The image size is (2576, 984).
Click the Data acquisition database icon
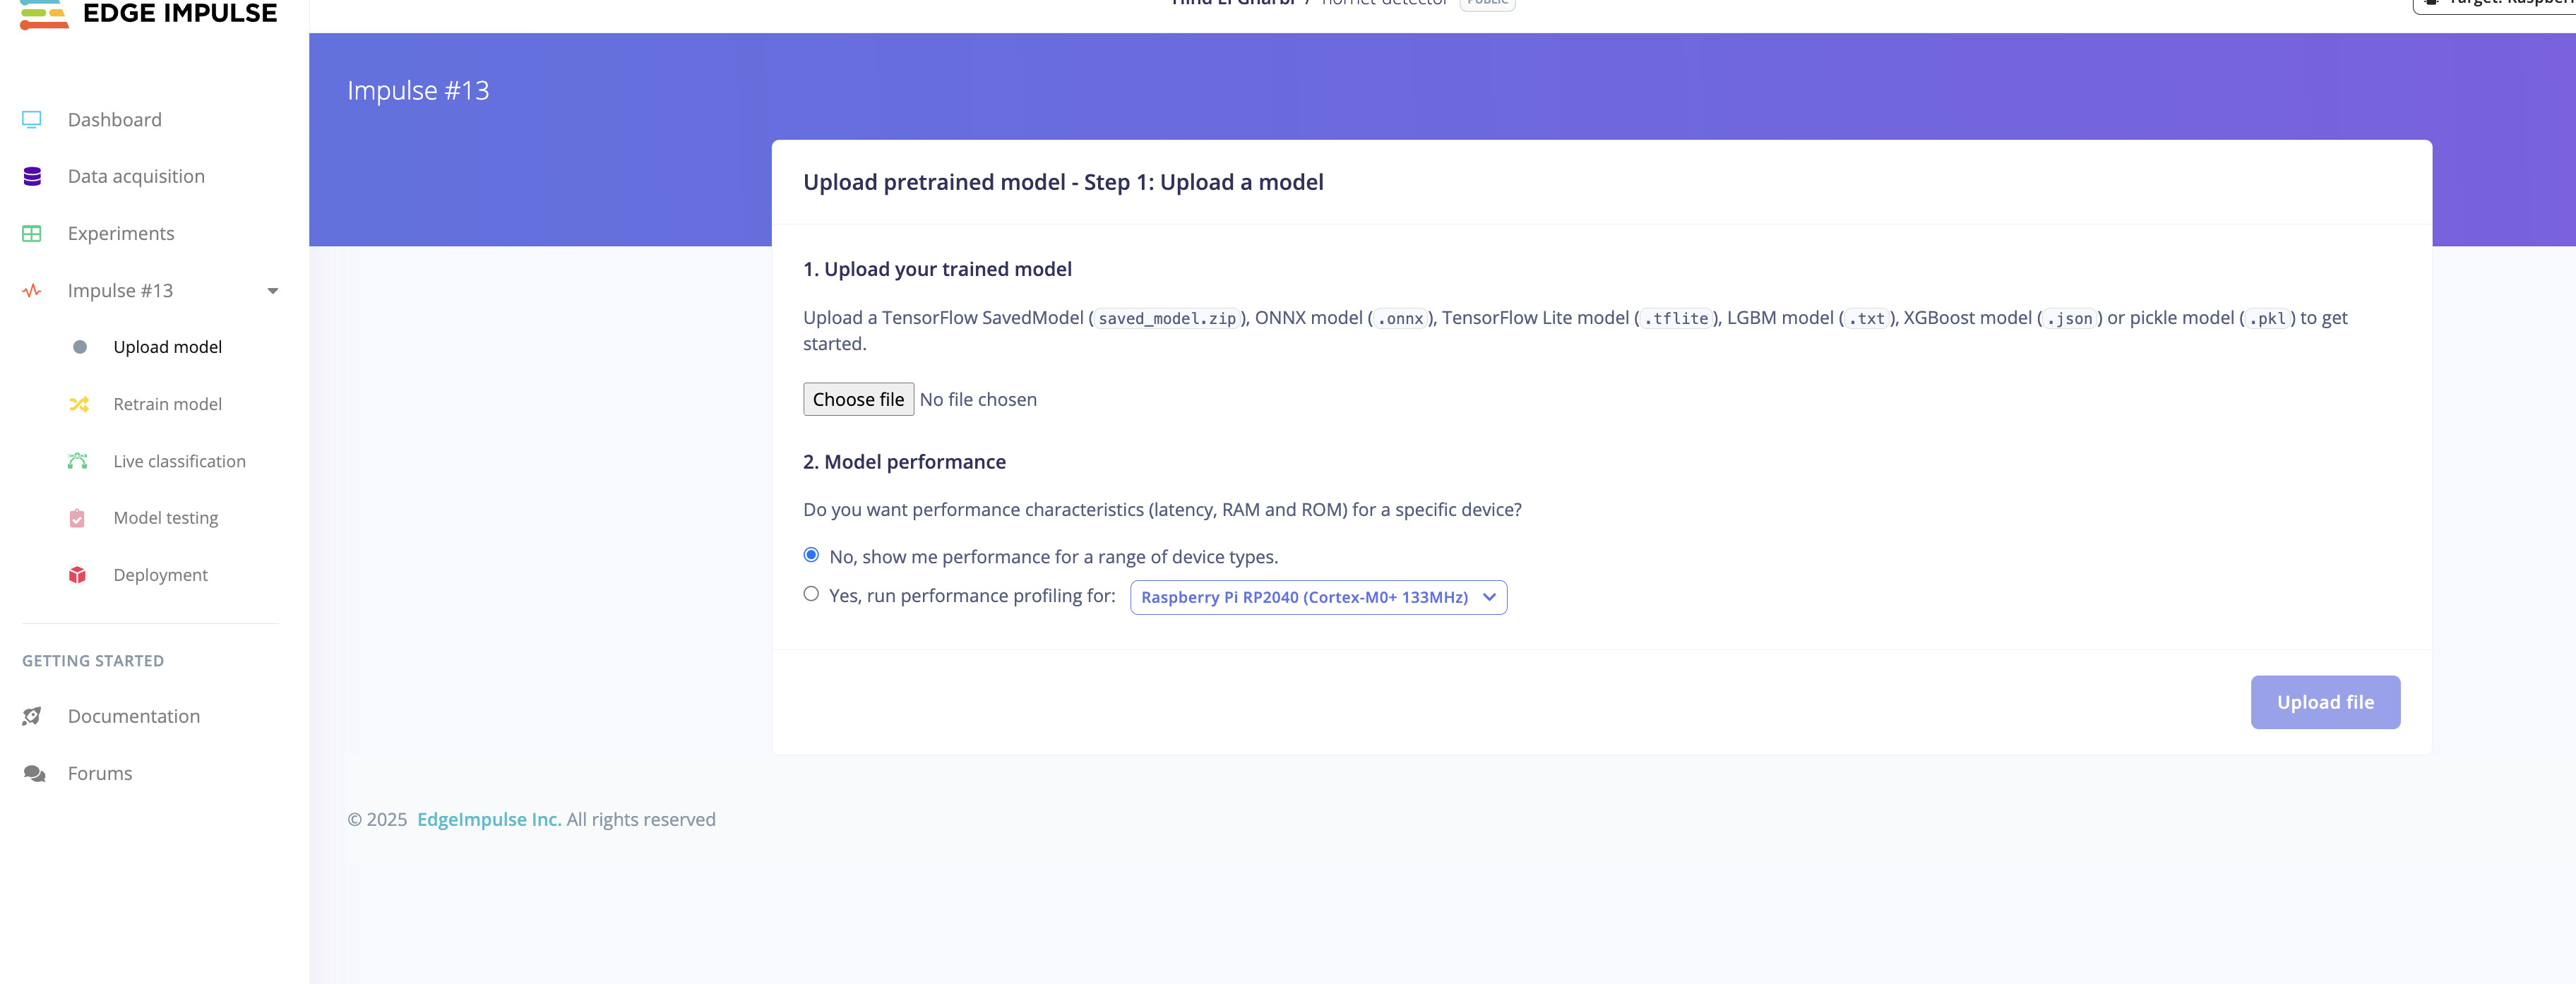[x=32, y=177]
